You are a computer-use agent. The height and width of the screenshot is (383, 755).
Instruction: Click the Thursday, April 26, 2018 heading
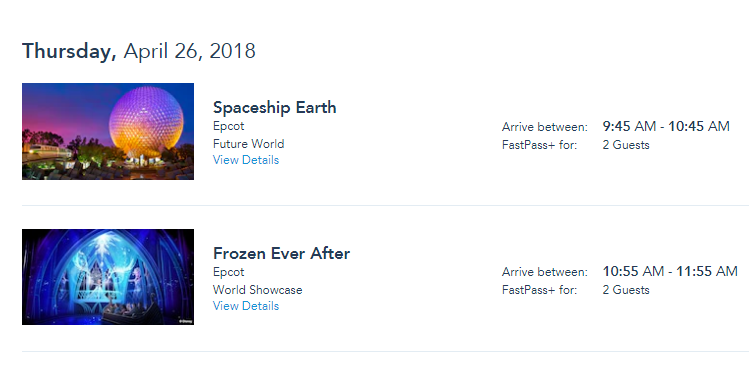139,51
